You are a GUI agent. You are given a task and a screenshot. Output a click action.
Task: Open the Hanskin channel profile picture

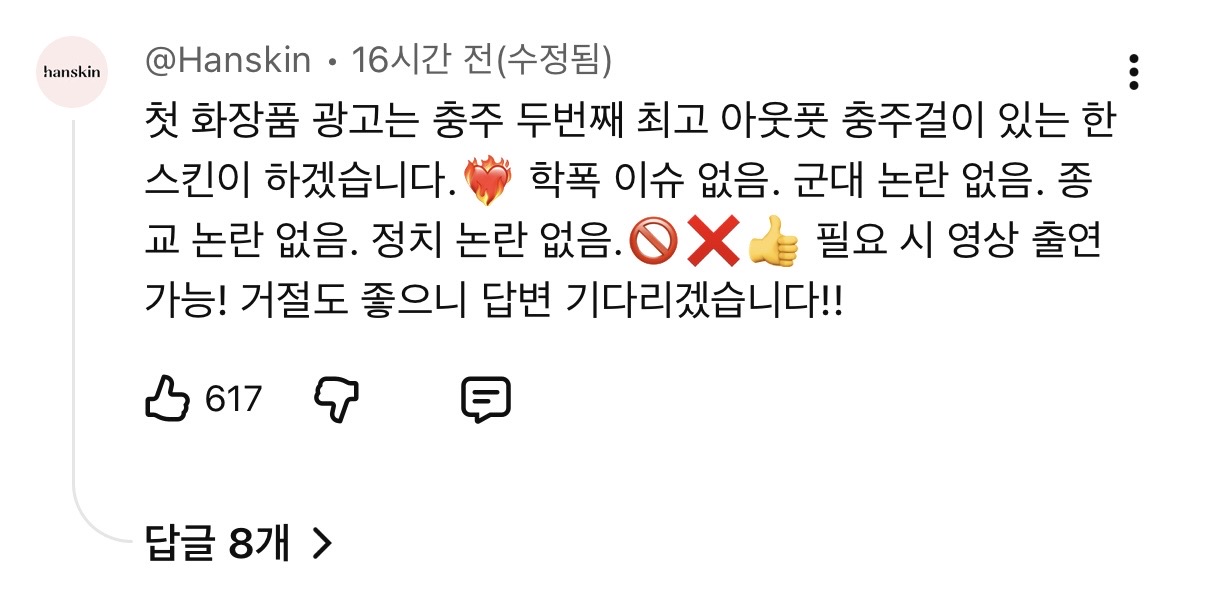point(71,71)
